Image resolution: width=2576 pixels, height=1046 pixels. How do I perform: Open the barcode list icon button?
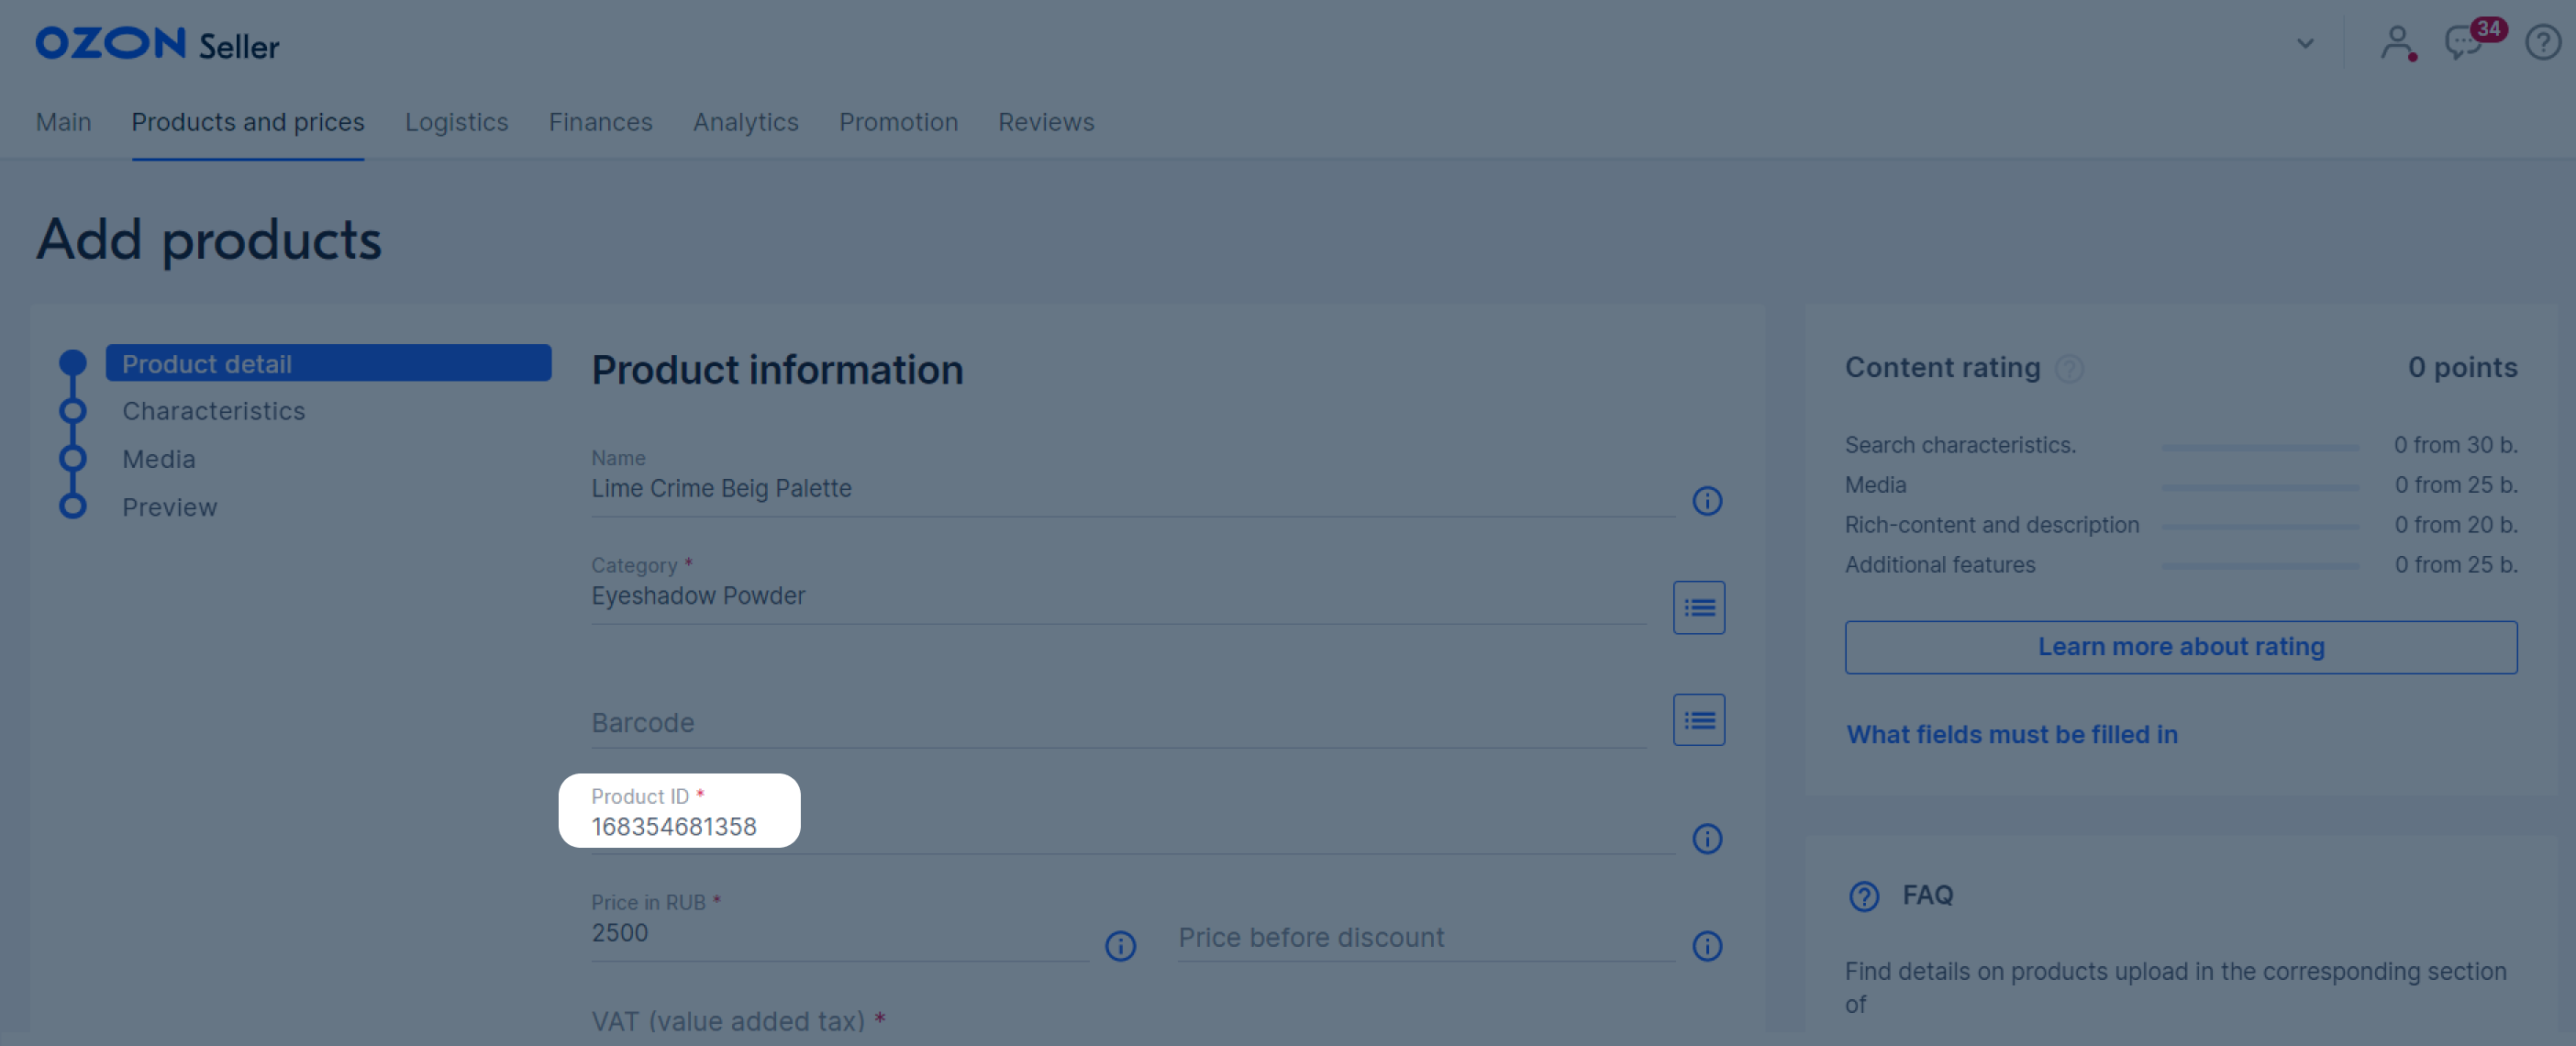coord(1698,719)
